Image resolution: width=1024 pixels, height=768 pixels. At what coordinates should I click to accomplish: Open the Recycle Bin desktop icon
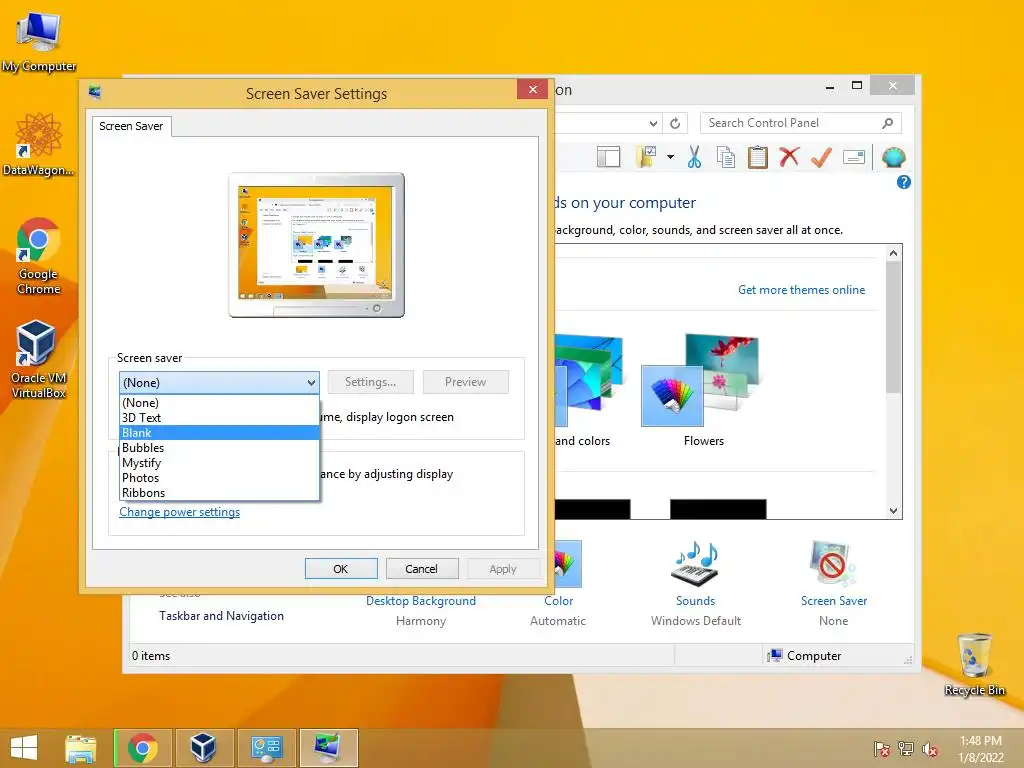point(974,664)
